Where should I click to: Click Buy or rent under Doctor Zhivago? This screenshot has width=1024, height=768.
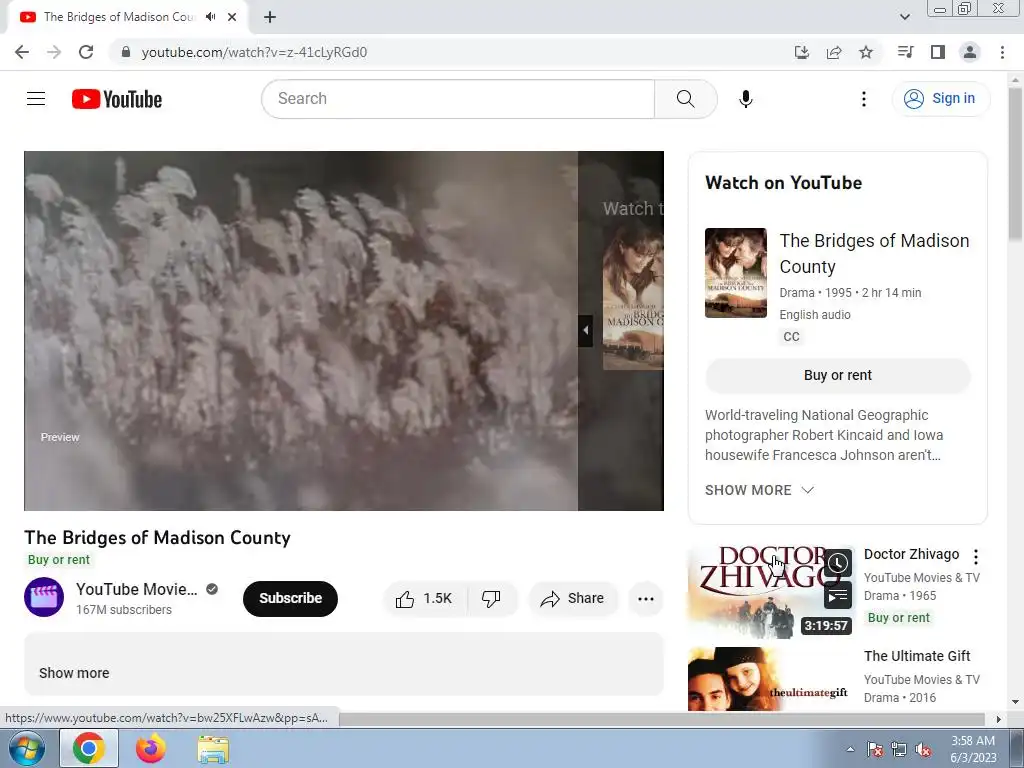(x=899, y=618)
